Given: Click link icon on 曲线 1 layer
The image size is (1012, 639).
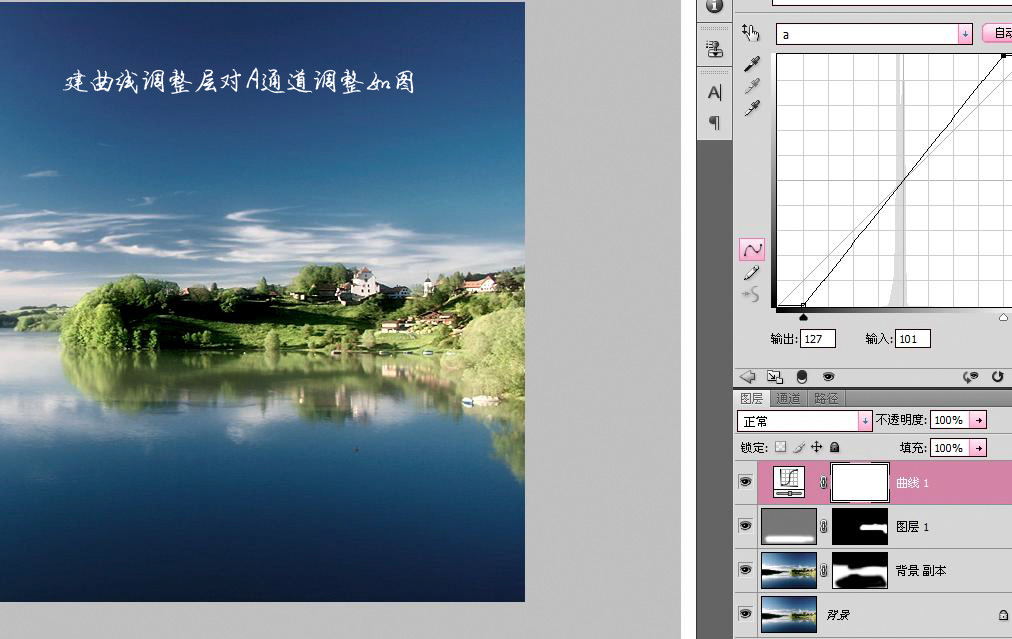Looking at the screenshot, I should click(x=824, y=482).
